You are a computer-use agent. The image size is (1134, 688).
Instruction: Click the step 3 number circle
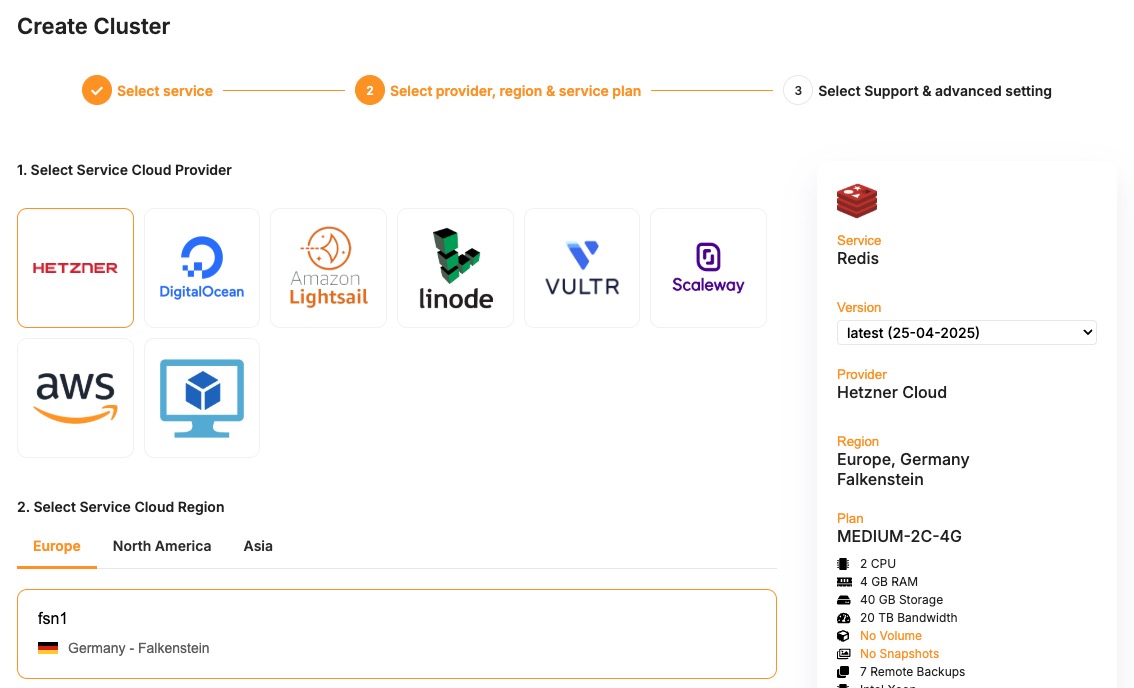[797, 91]
